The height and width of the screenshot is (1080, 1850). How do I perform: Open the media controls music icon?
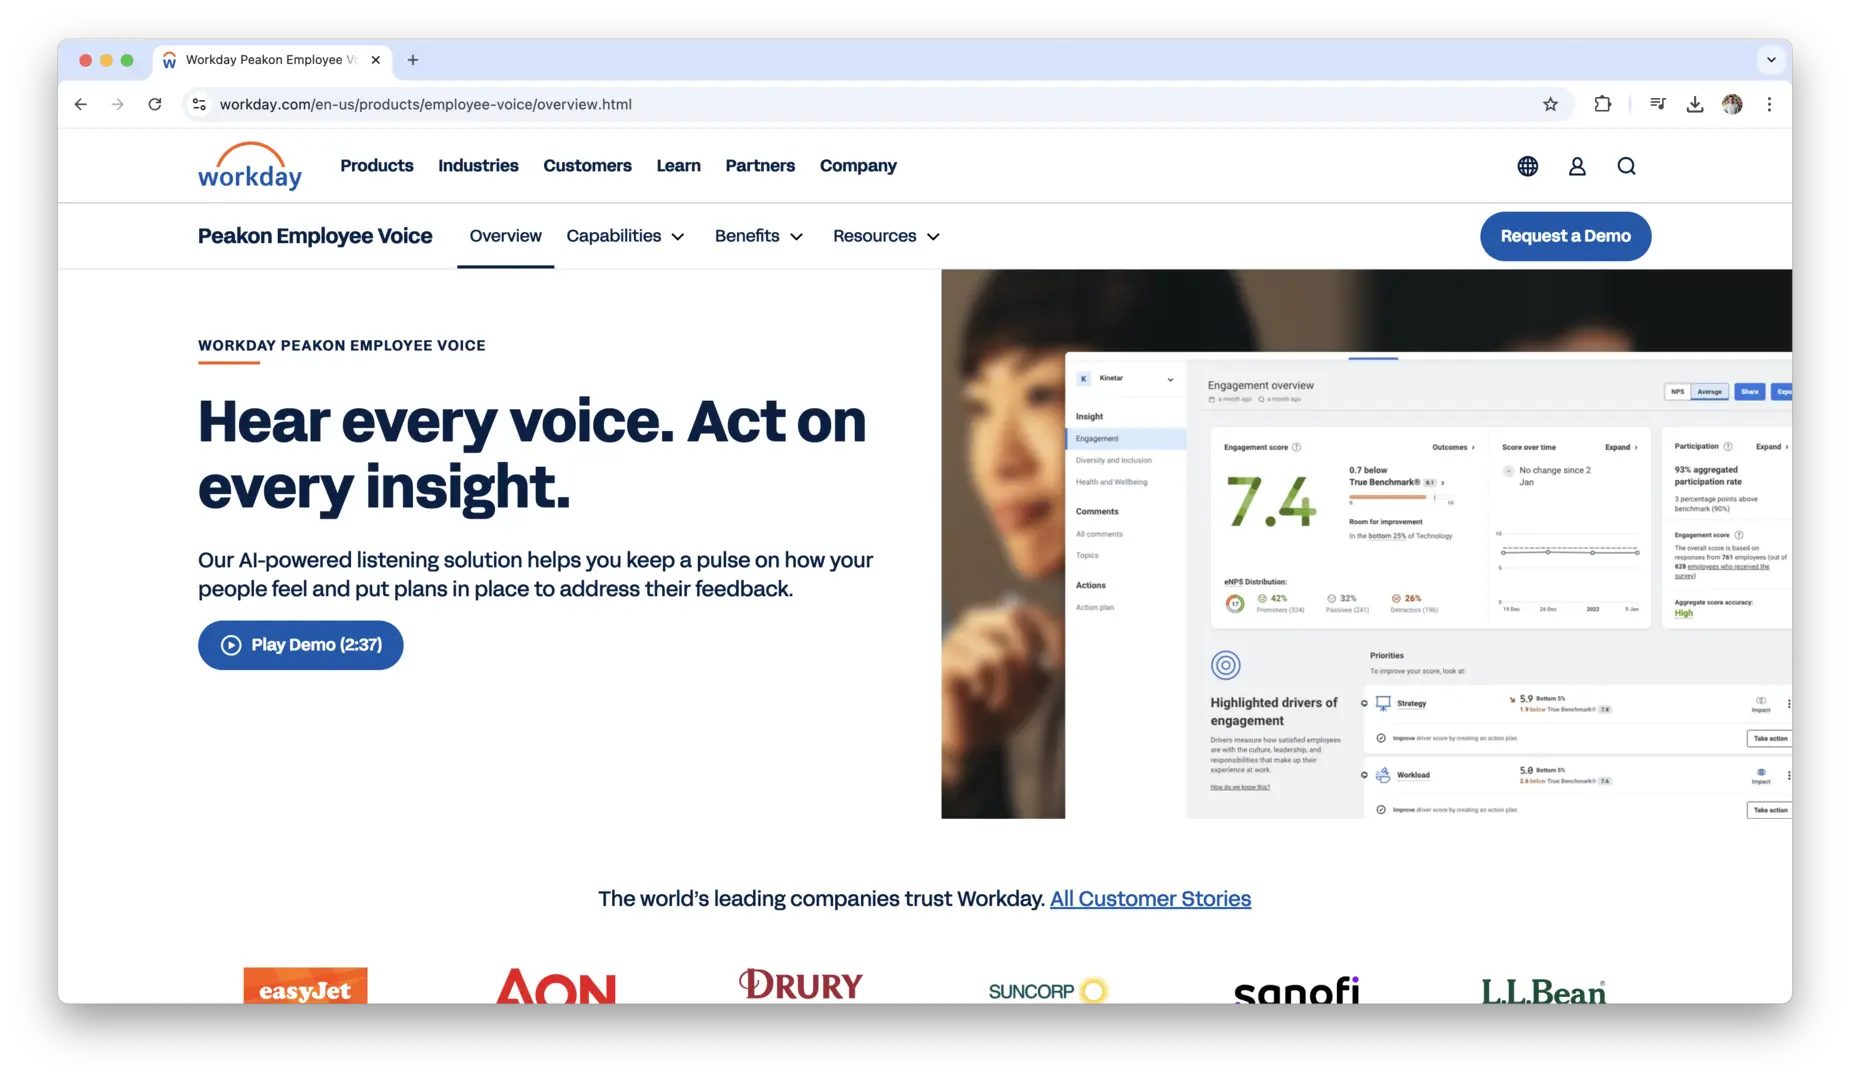coord(1657,104)
